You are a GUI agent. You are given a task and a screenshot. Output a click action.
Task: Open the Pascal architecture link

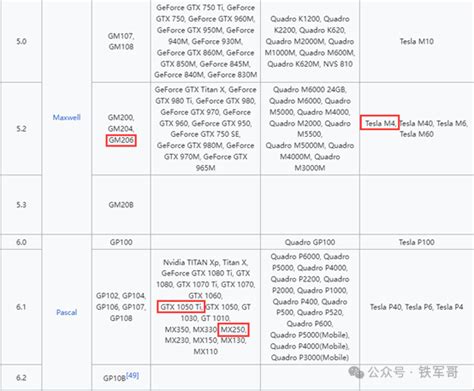coord(67,312)
